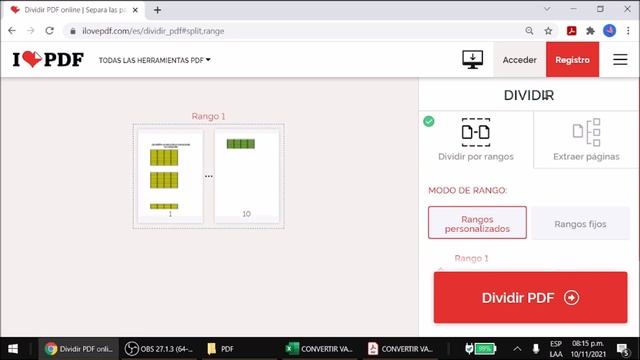
Task: Bookmark this page with the star
Action: (x=548, y=31)
